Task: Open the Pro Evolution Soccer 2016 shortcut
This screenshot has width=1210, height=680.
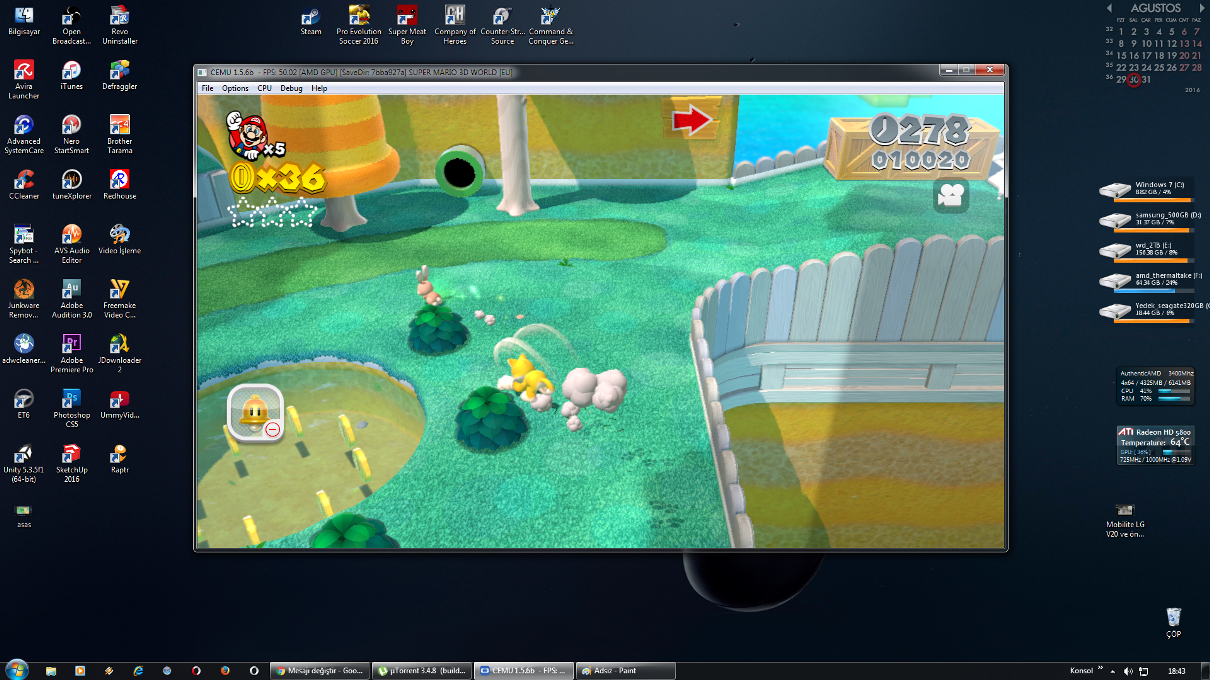Action: click(359, 25)
